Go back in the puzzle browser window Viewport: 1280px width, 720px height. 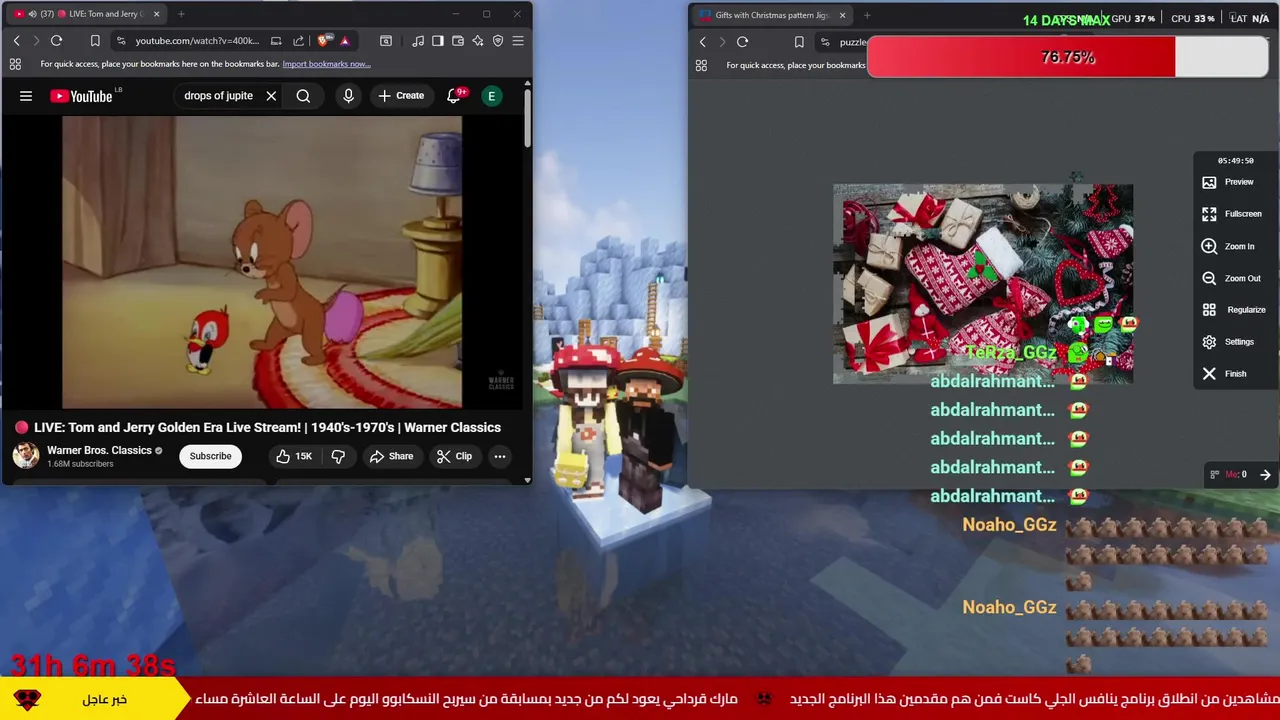point(702,42)
